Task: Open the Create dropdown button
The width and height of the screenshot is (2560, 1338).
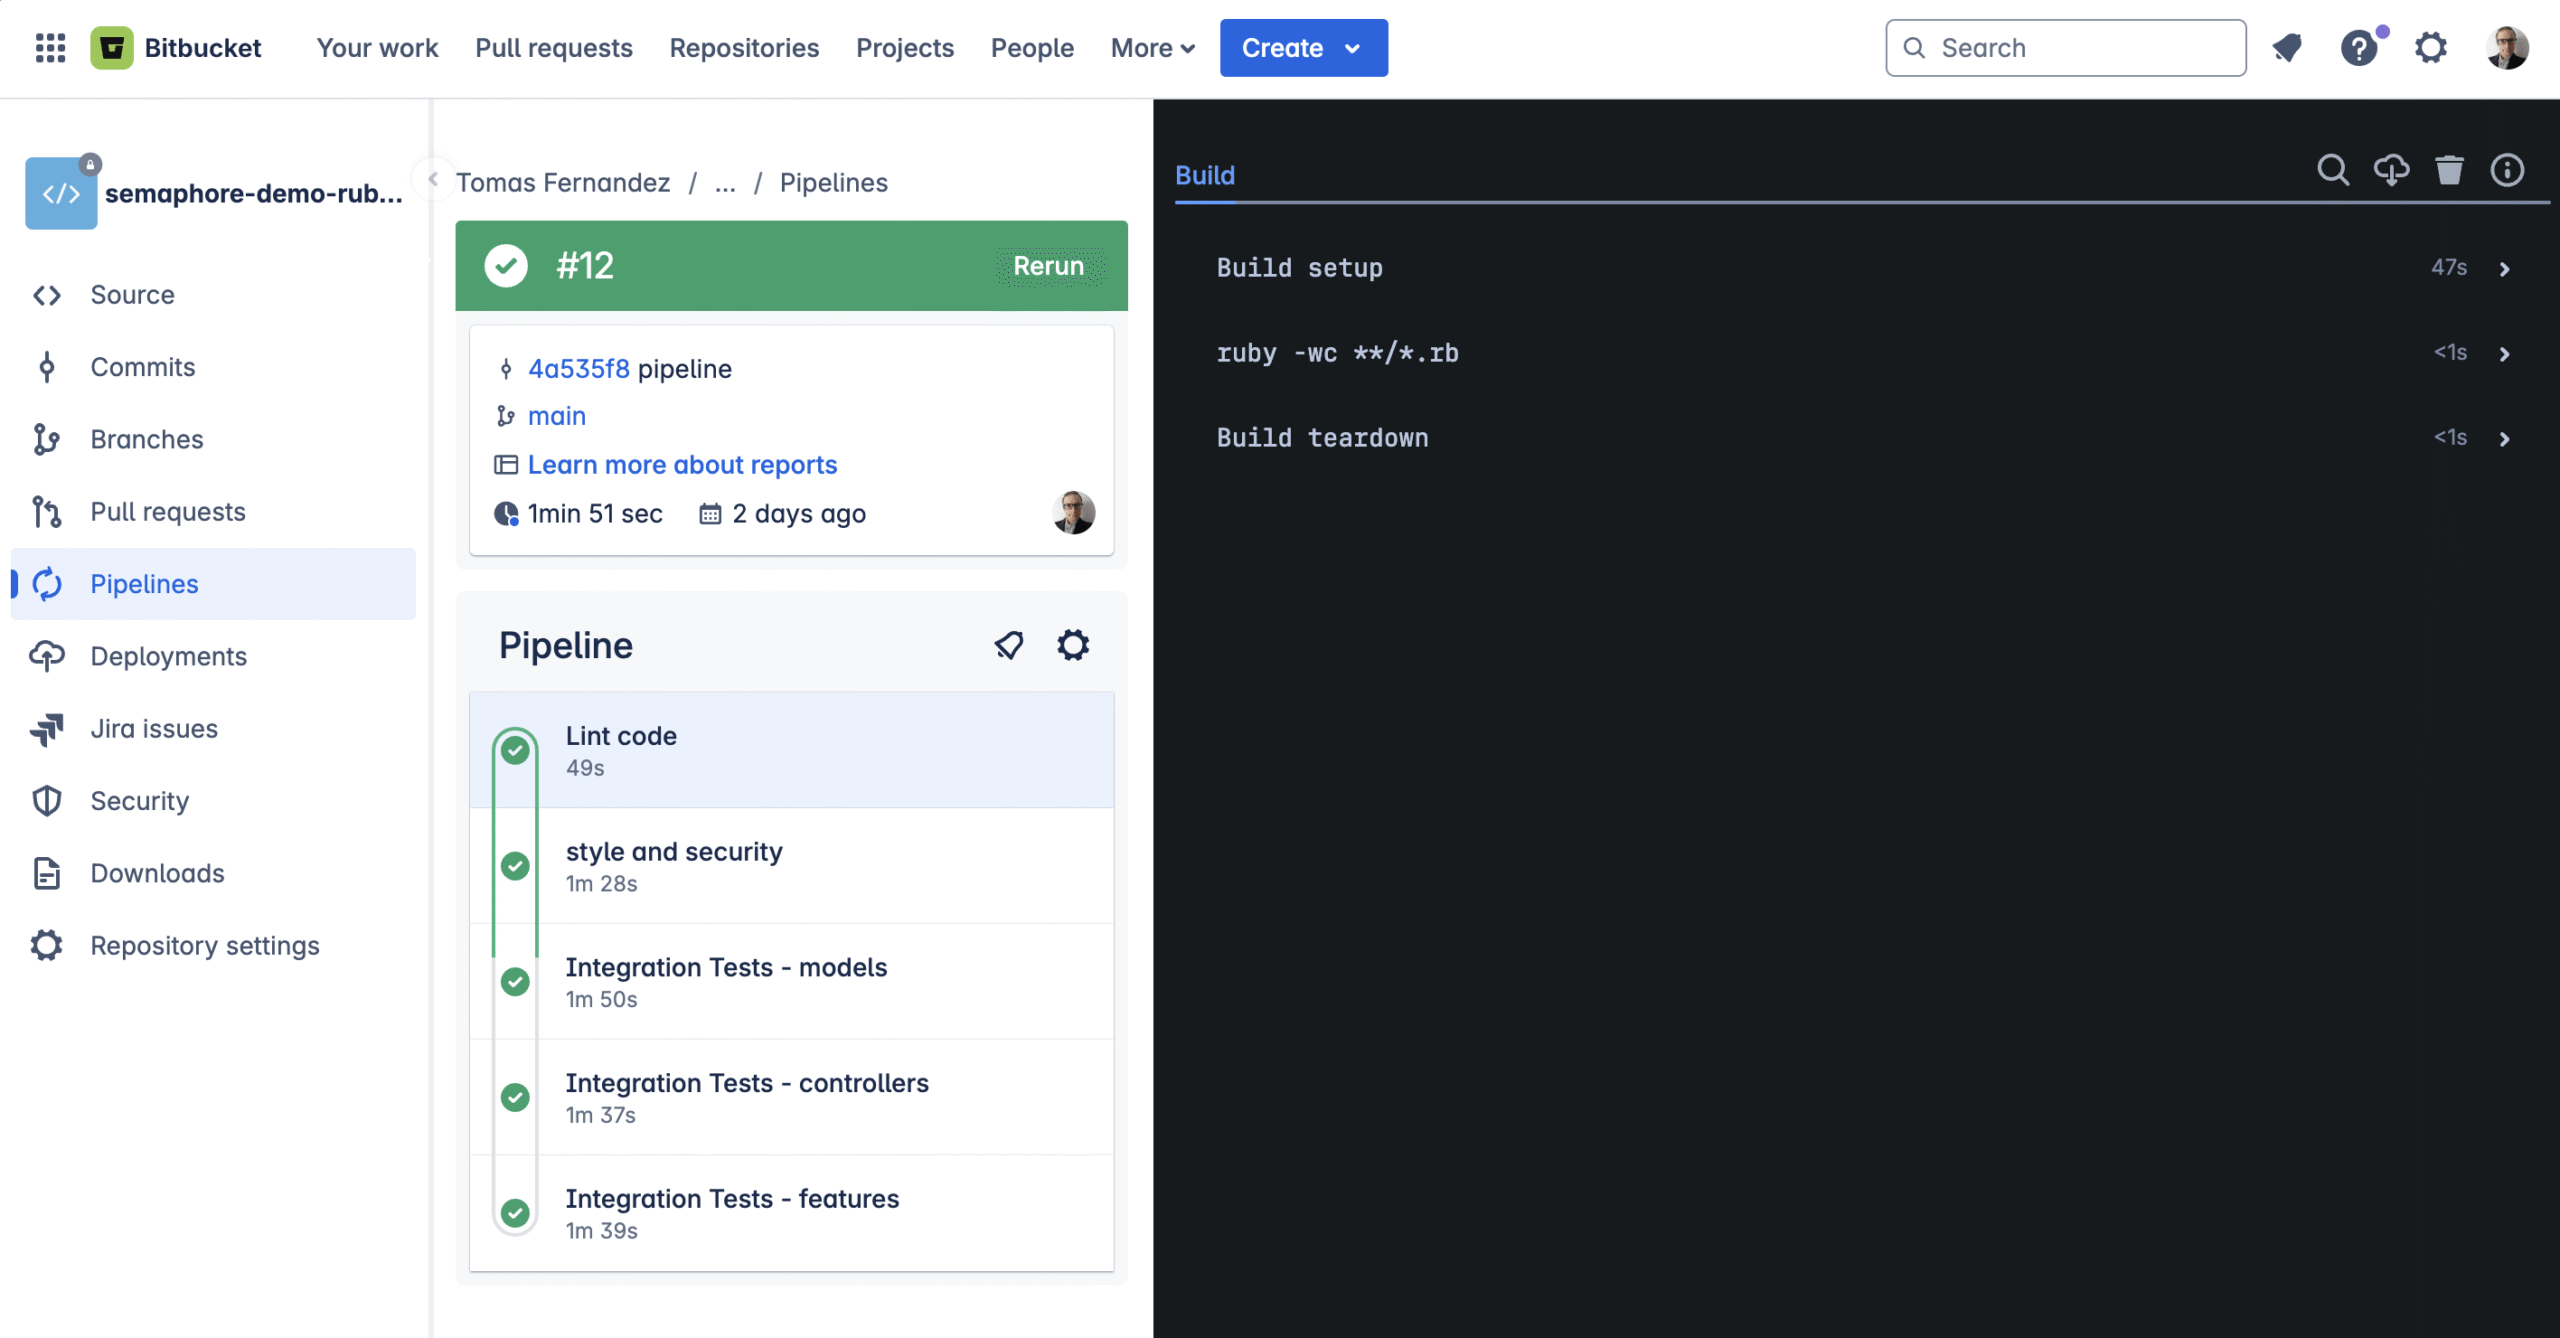Action: pyautogui.click(x=1303, y=48)
